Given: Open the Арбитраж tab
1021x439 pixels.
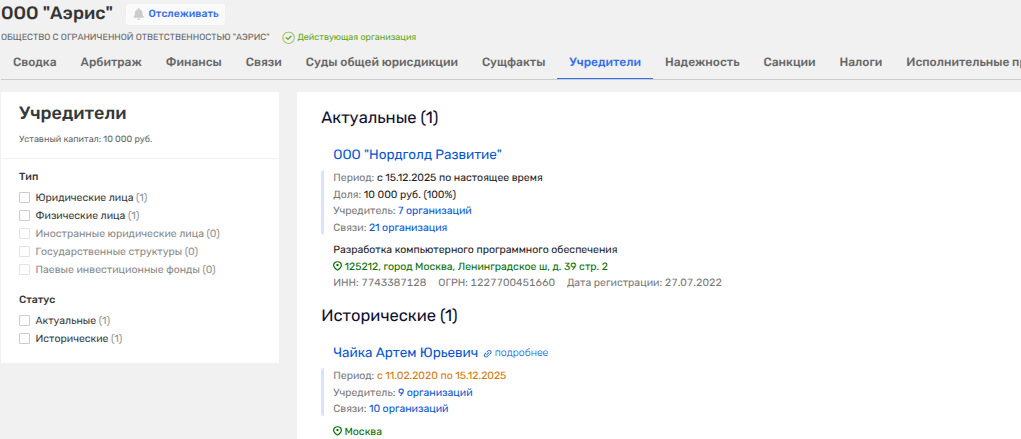Looking at the screenshot, I should pyautogui.click(x=111, y=62).
